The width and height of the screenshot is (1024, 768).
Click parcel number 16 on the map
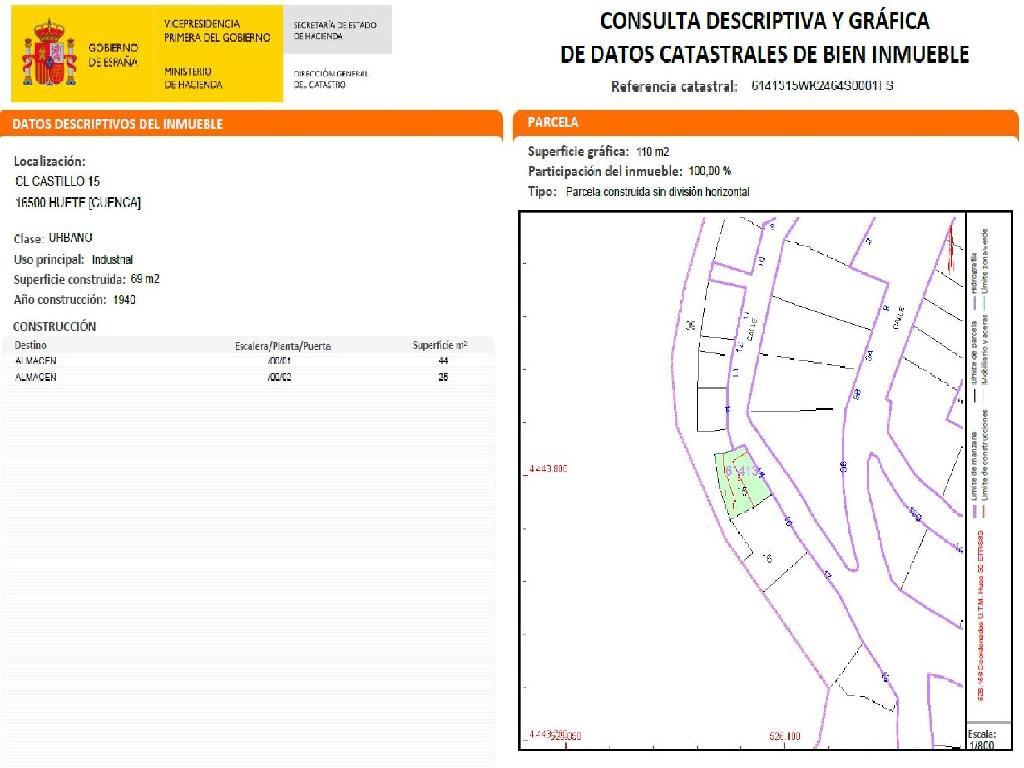coord(767,558)
